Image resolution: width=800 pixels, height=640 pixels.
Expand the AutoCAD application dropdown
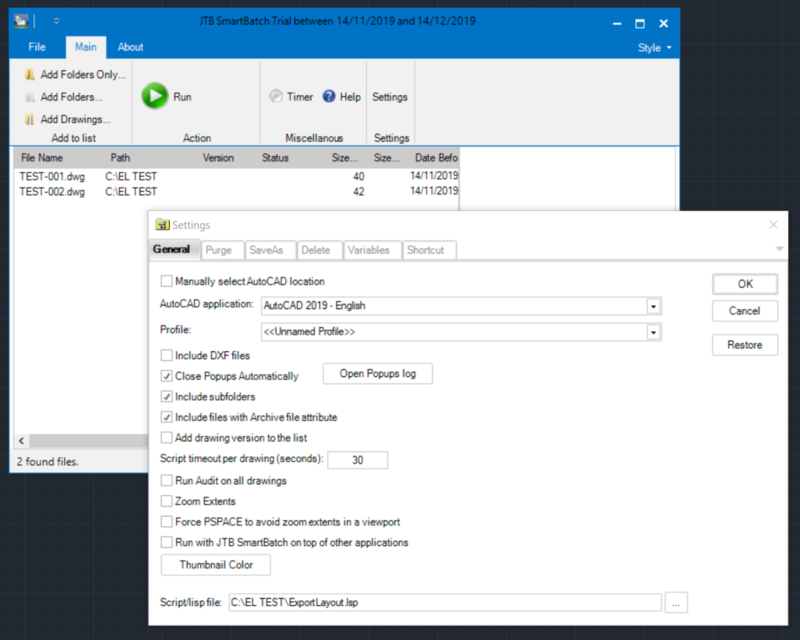(652, 306)
